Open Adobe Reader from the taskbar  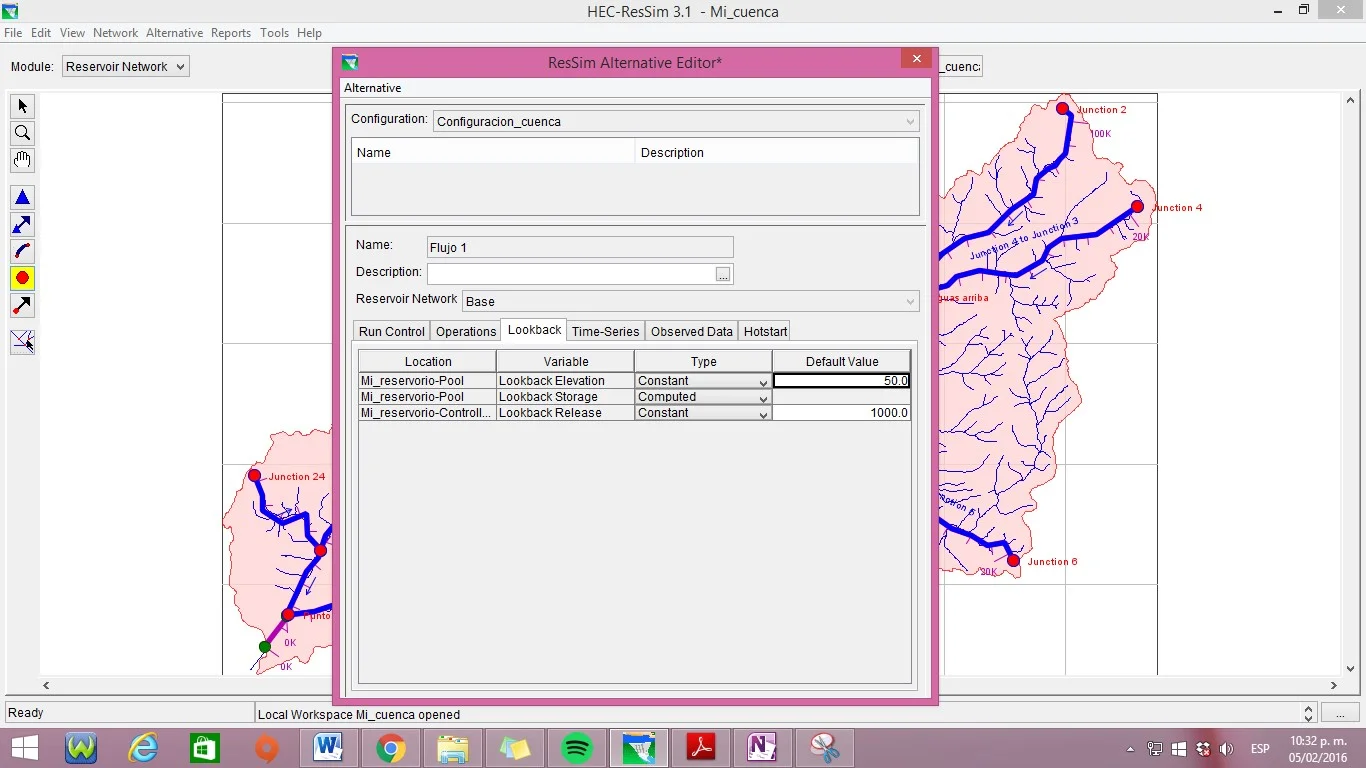coord(701,748)
